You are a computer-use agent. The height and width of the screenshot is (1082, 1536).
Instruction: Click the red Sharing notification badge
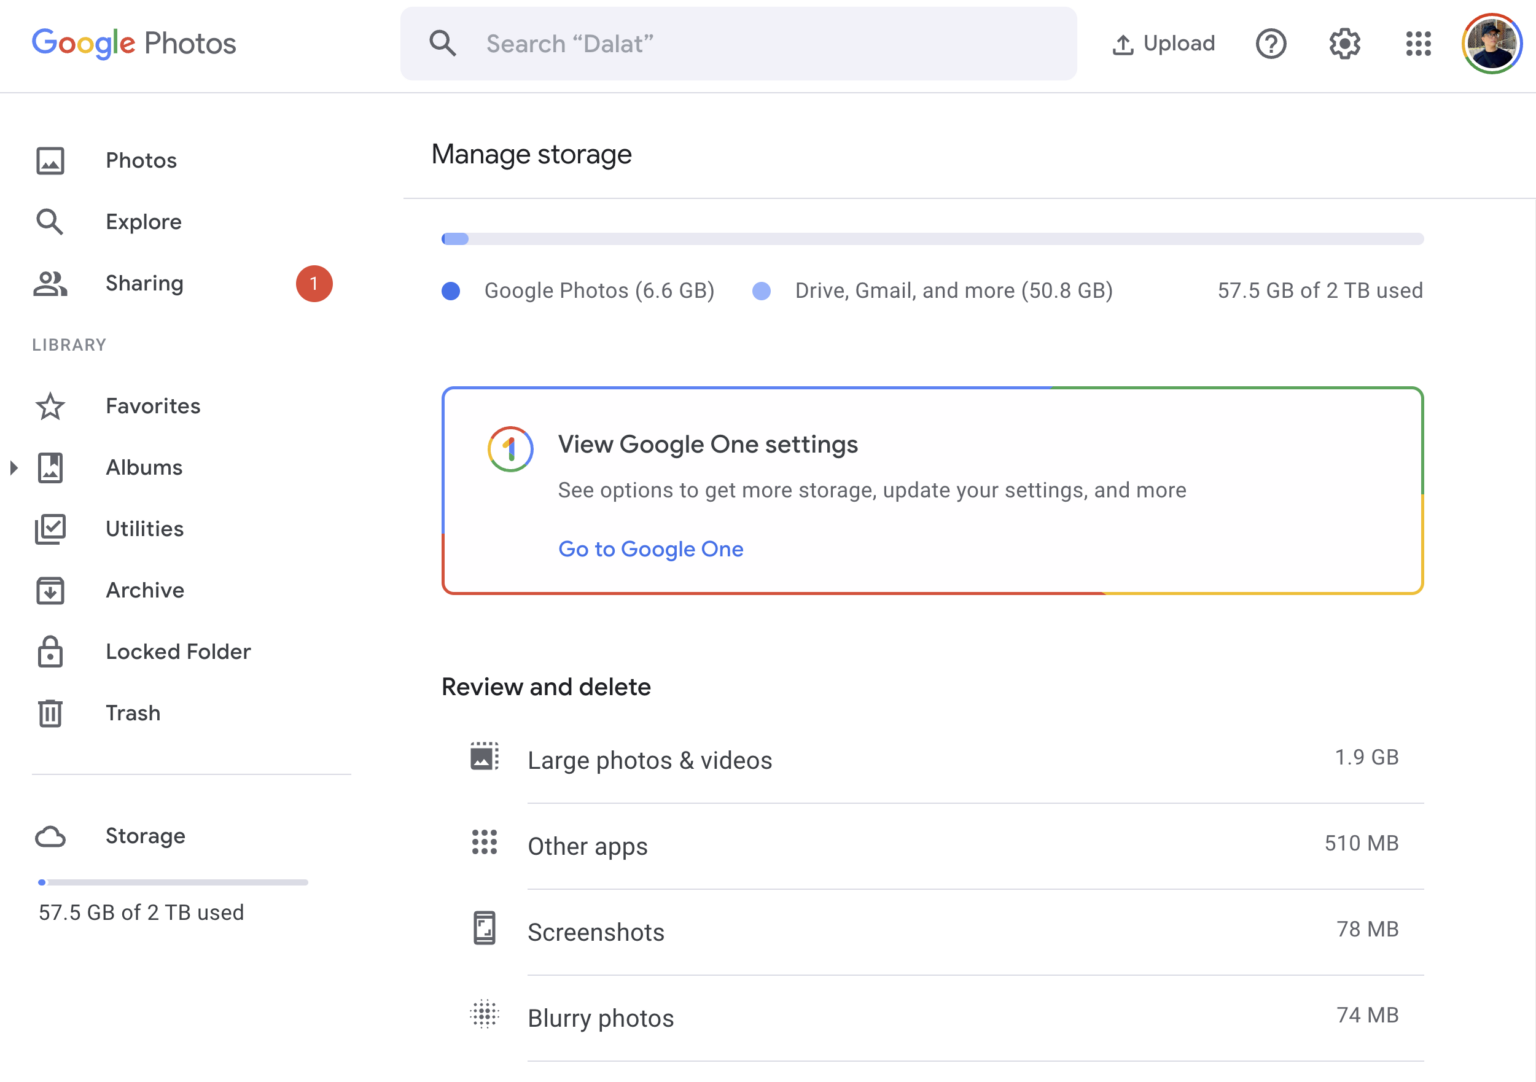(314, 284)
